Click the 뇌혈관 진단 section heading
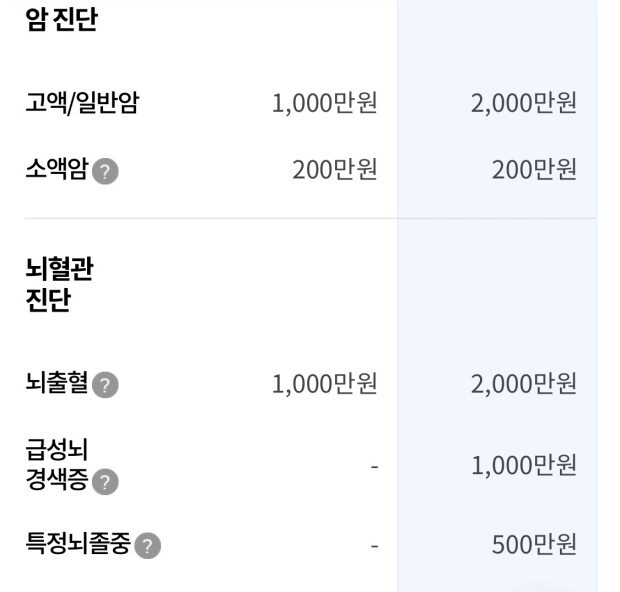 [x=60, y=284]
